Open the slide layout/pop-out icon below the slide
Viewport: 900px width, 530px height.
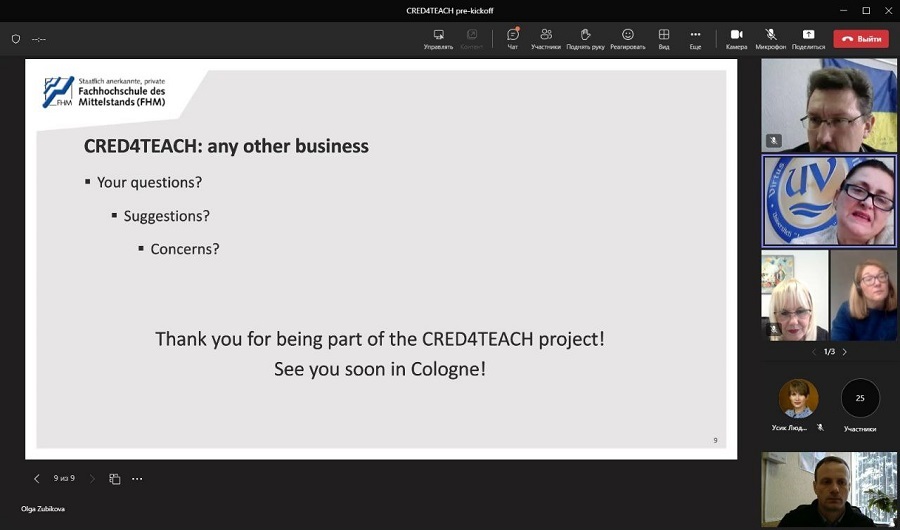click(114, 479)
